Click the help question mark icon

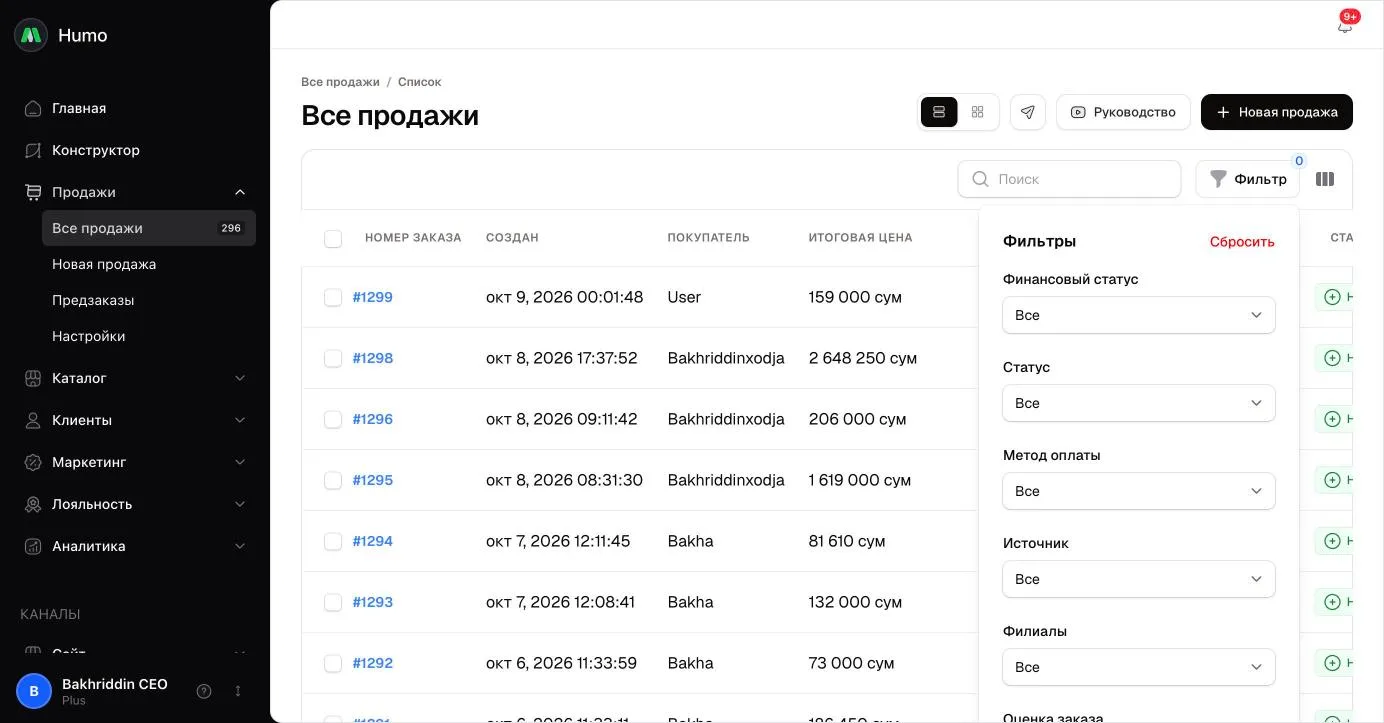pyautogui.click(x=204, y=691)
